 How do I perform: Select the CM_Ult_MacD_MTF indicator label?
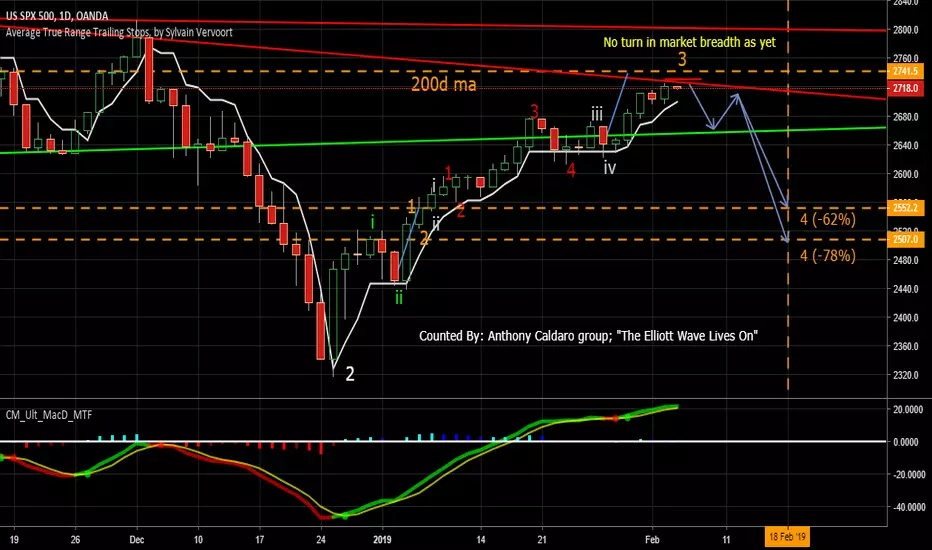(x=49, y=415)
